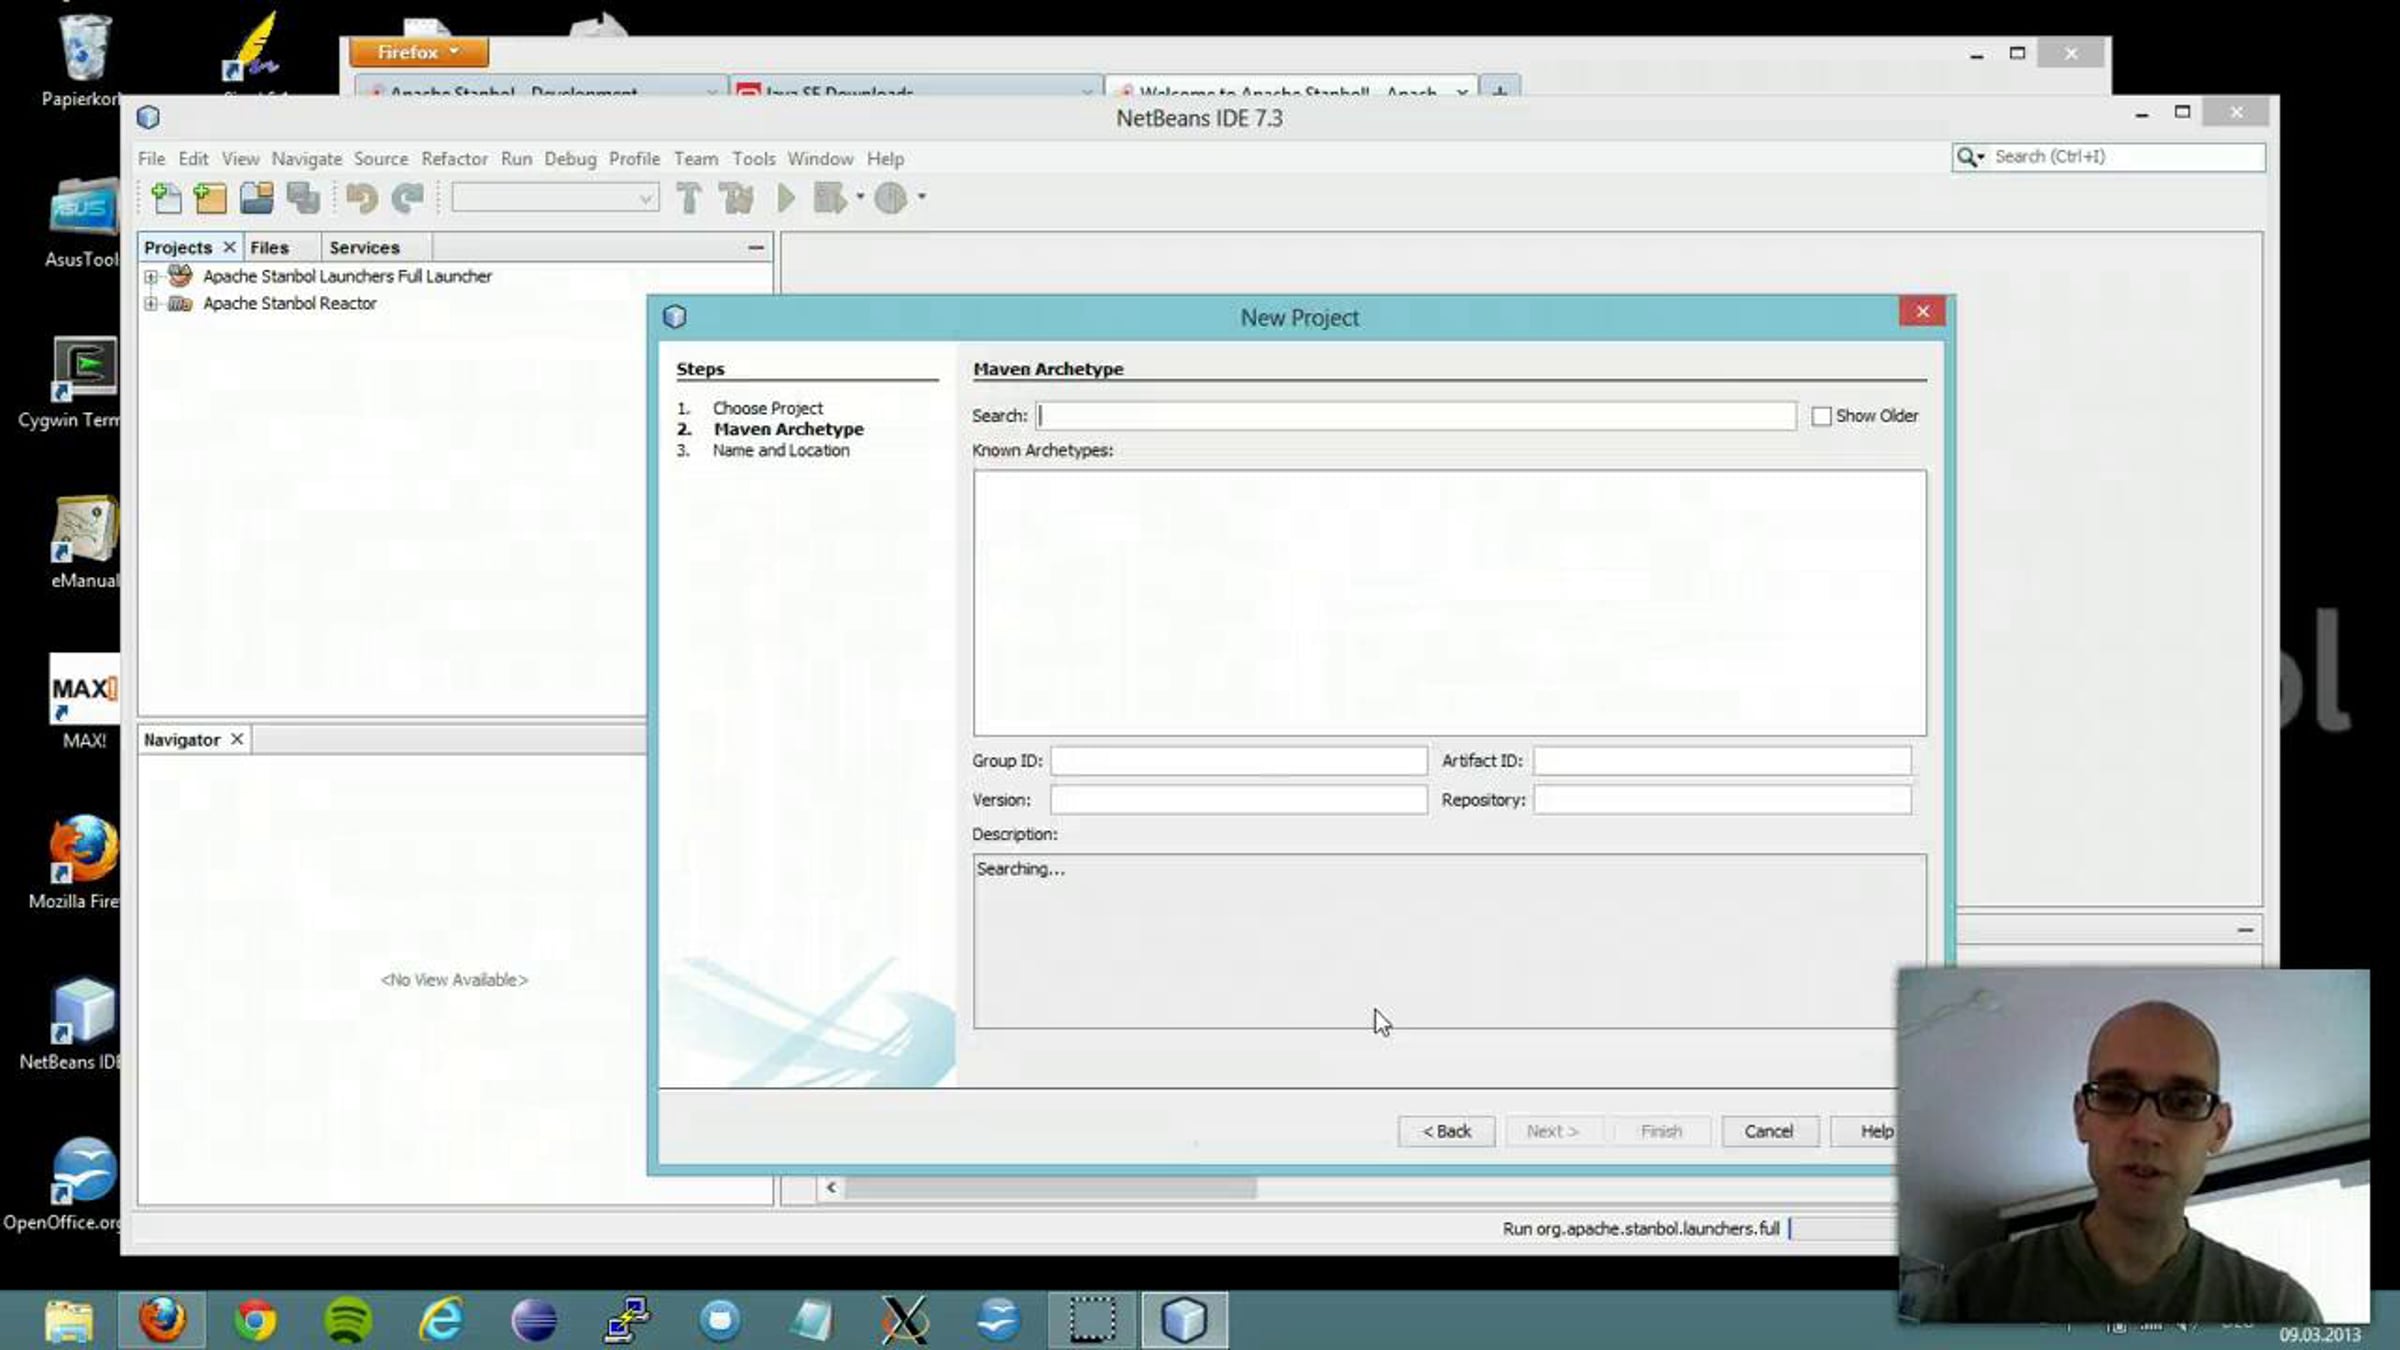This screenshot has width=2400, height=1350.
Task: Click Cancel in the New Project dialog
Action: pos(1768,1131)
